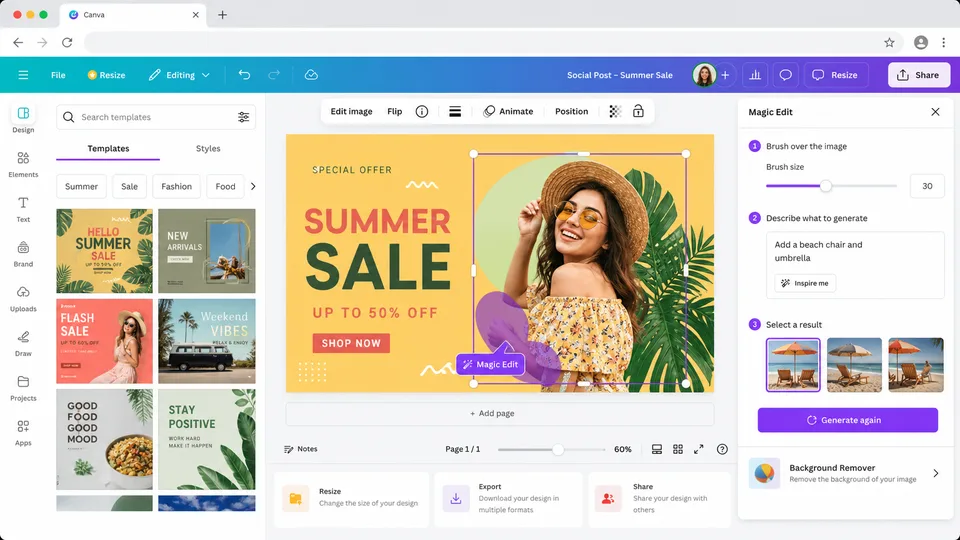Expand more template category chips arrow
Image resolution: width=960 pixels, height=540 pixels.
pos(253,186)
